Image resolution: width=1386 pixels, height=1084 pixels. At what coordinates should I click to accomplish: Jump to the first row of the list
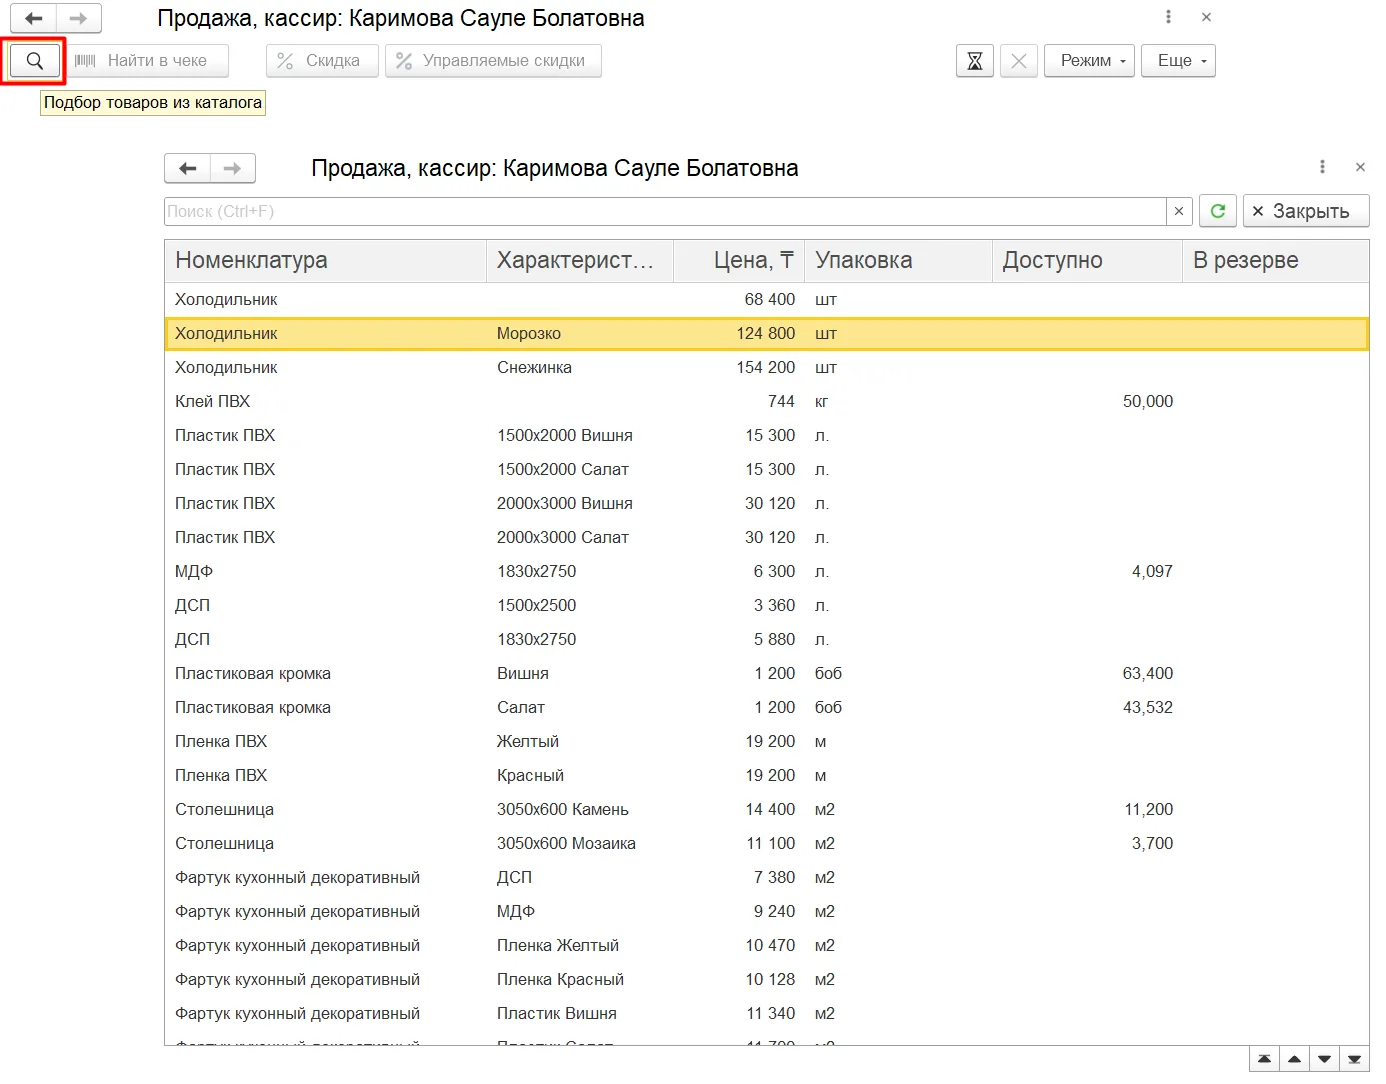click(x=1265, y=1059)
